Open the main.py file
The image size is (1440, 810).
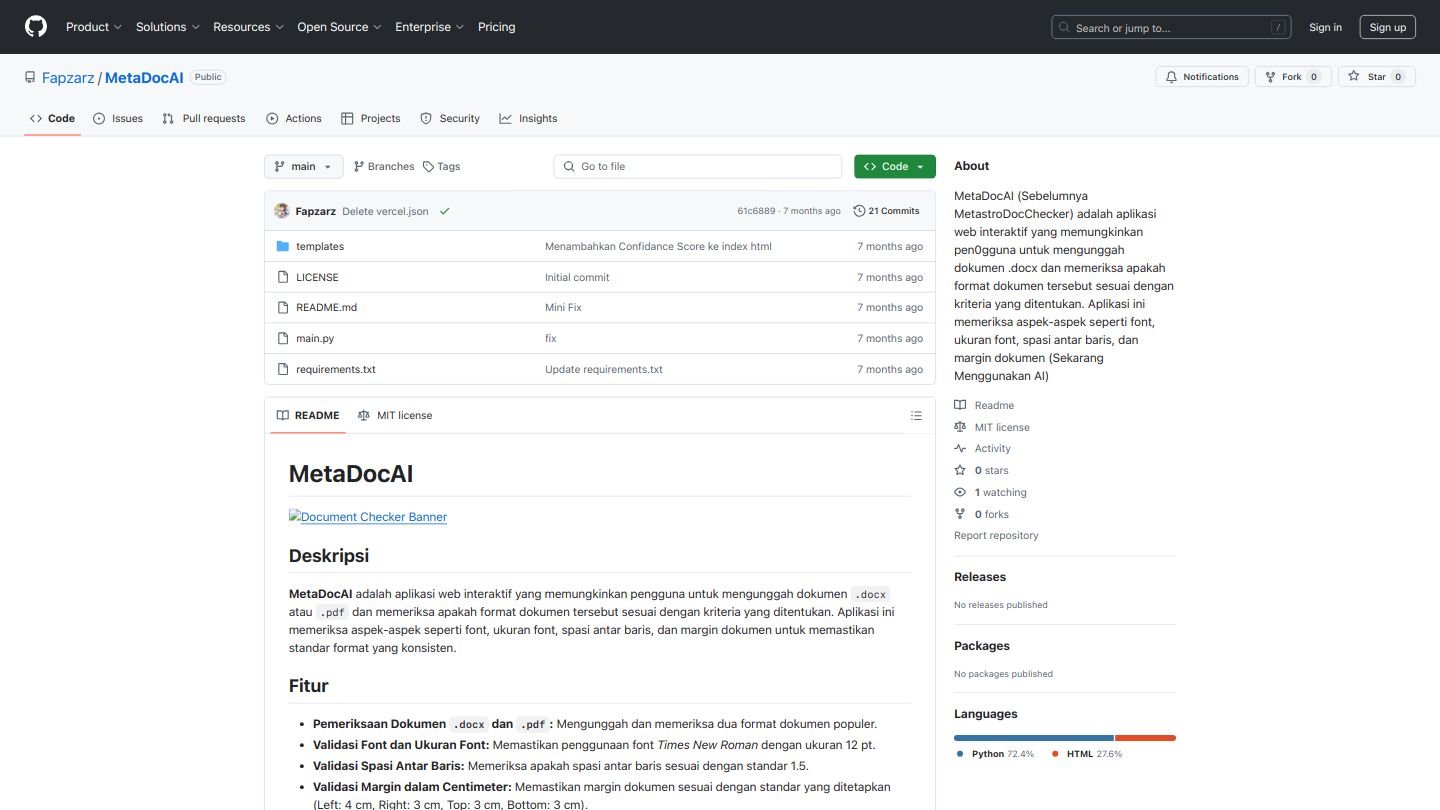click(x=315, y=338)
